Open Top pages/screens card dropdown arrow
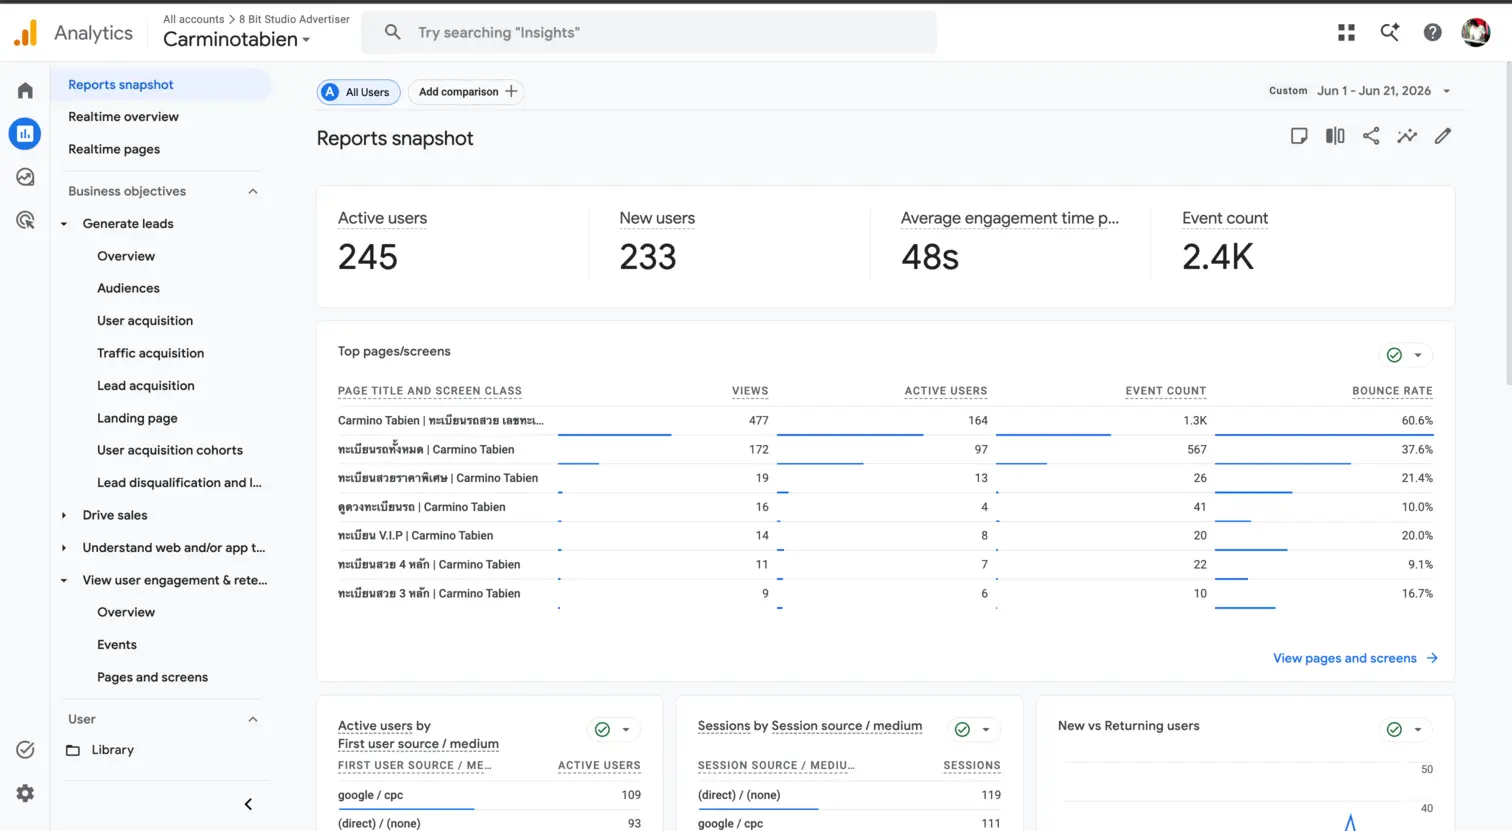1512x831 pixels. coord(1418,355)
